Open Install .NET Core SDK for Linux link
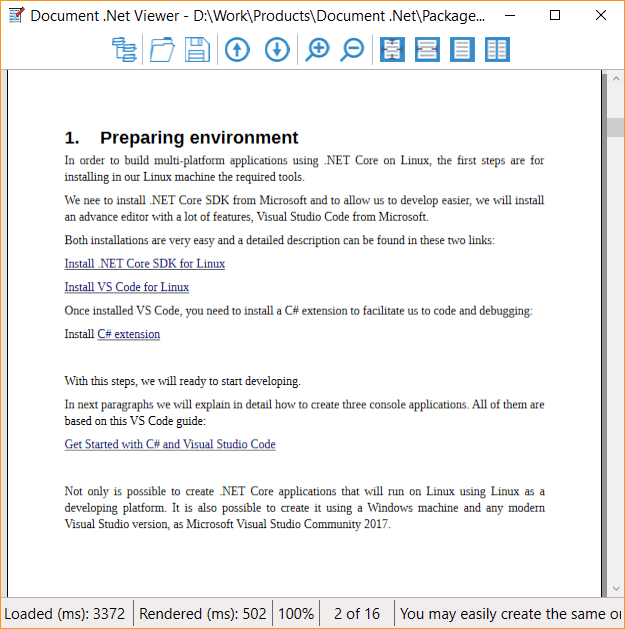The height and width of the screenshot is (629, 625). 145,264
